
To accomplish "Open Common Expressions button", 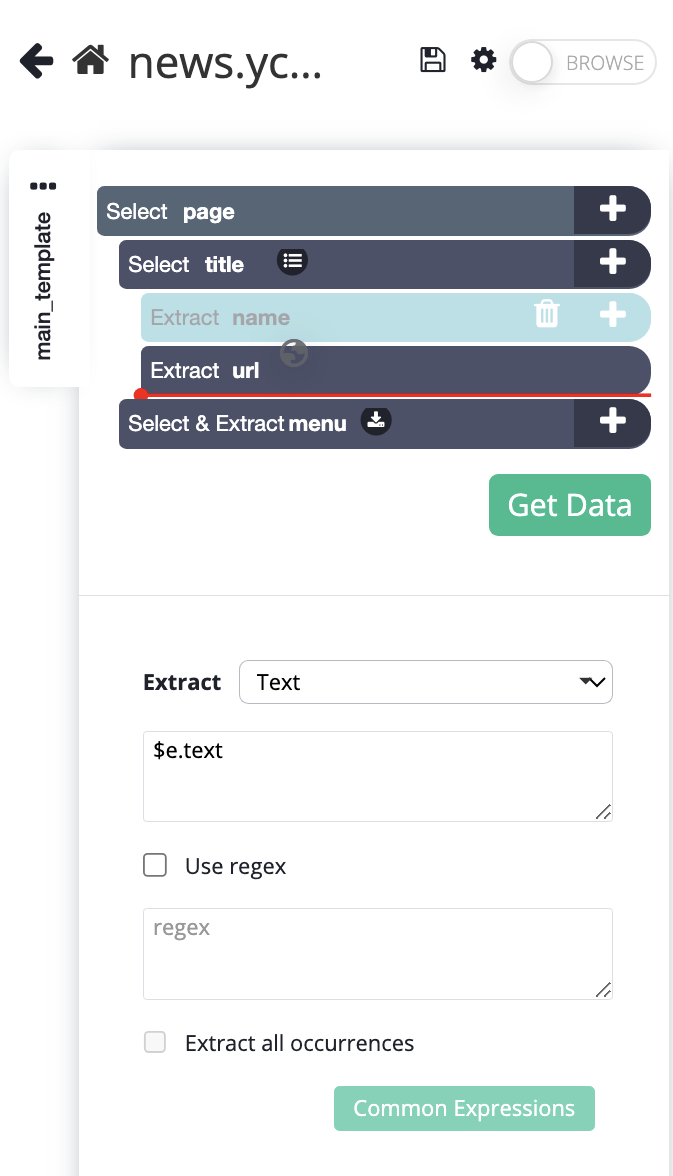I will pyautogui.click(x=464, y=1108).
